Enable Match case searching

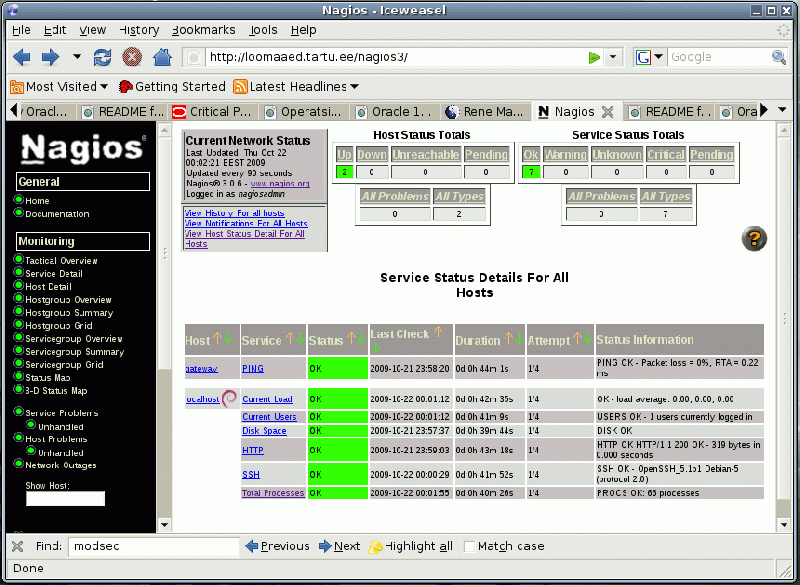470,546
